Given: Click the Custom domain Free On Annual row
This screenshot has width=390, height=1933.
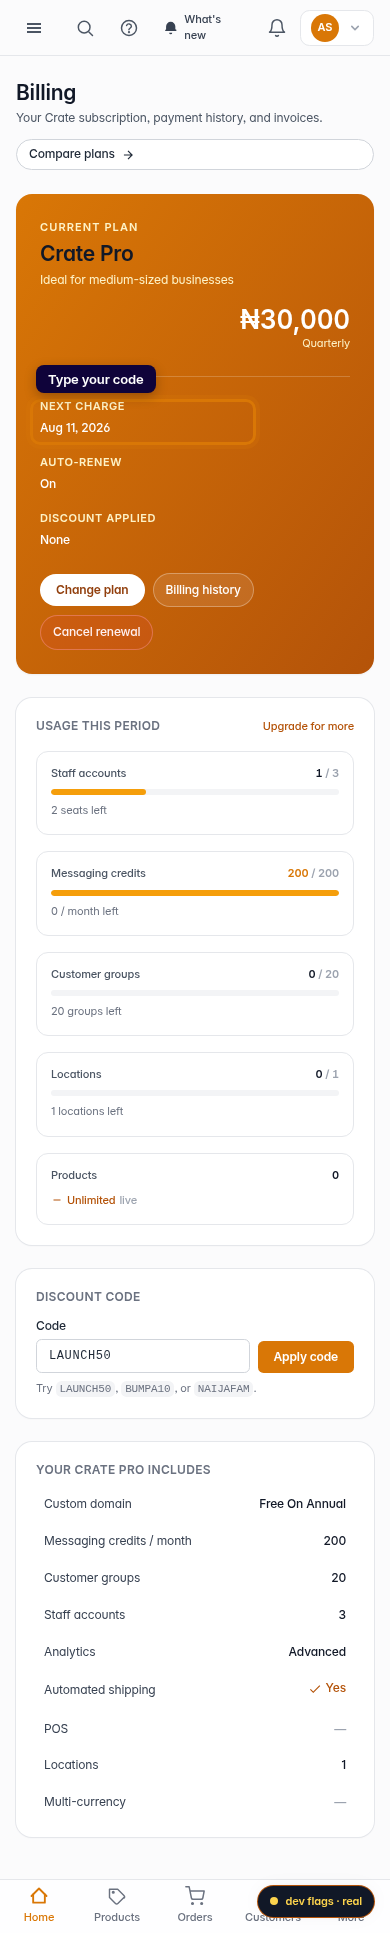Looking at the screenshot, I should tap(195, 1504).
